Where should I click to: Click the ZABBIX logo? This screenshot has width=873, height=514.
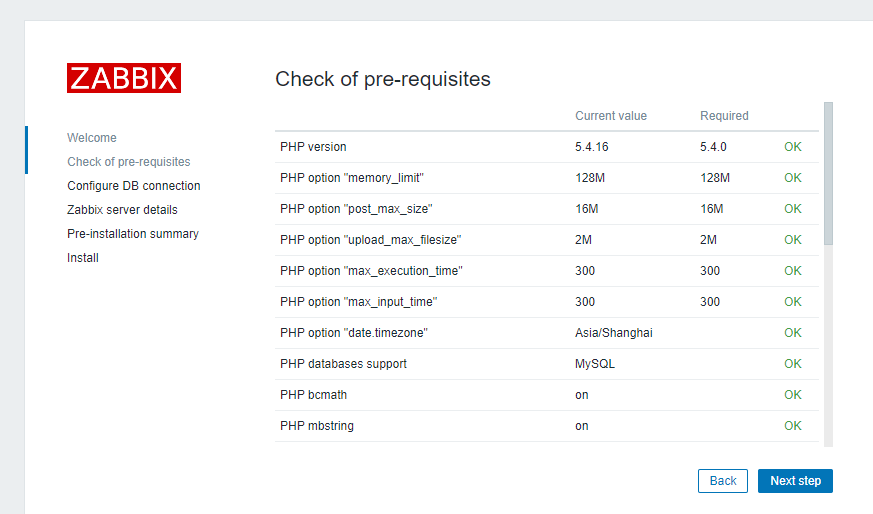point(124,78)
